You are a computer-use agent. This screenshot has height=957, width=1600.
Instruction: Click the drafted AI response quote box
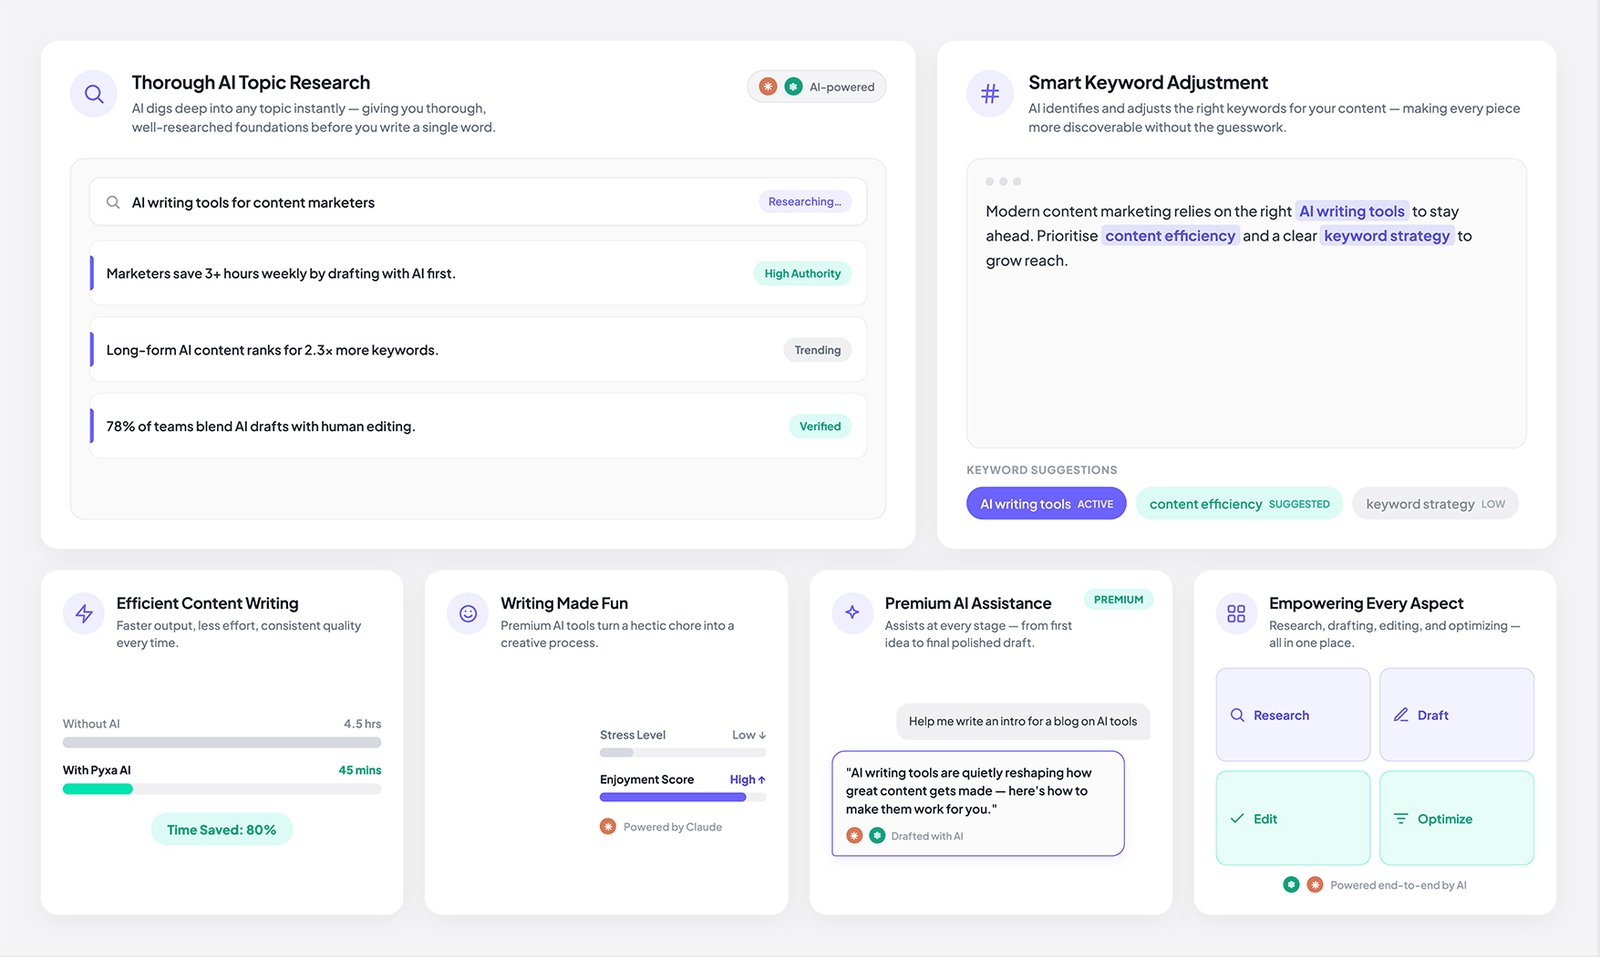[978, 803]
